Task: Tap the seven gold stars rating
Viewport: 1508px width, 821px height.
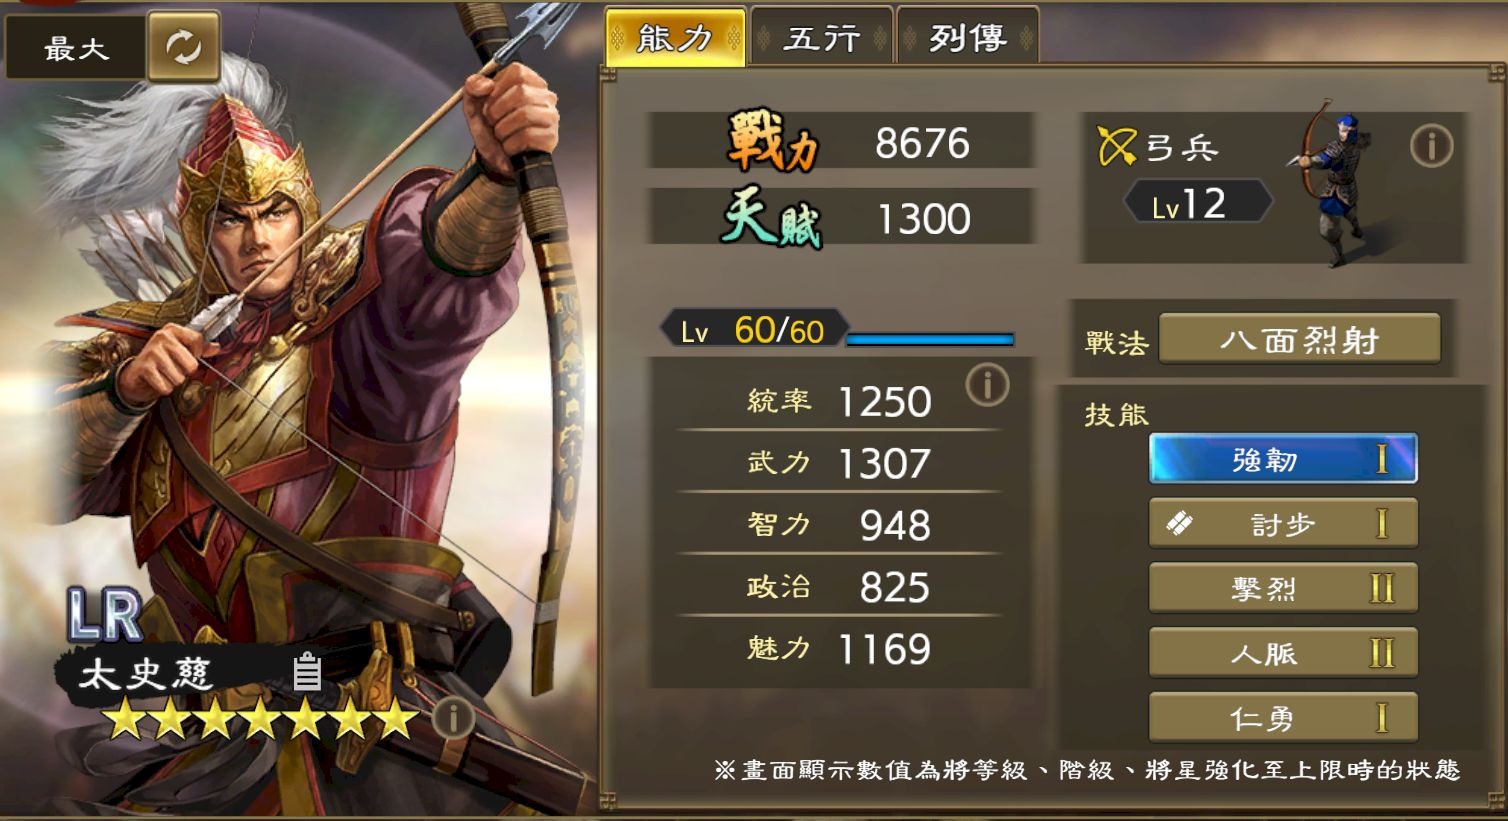Action: click(261, 718)
